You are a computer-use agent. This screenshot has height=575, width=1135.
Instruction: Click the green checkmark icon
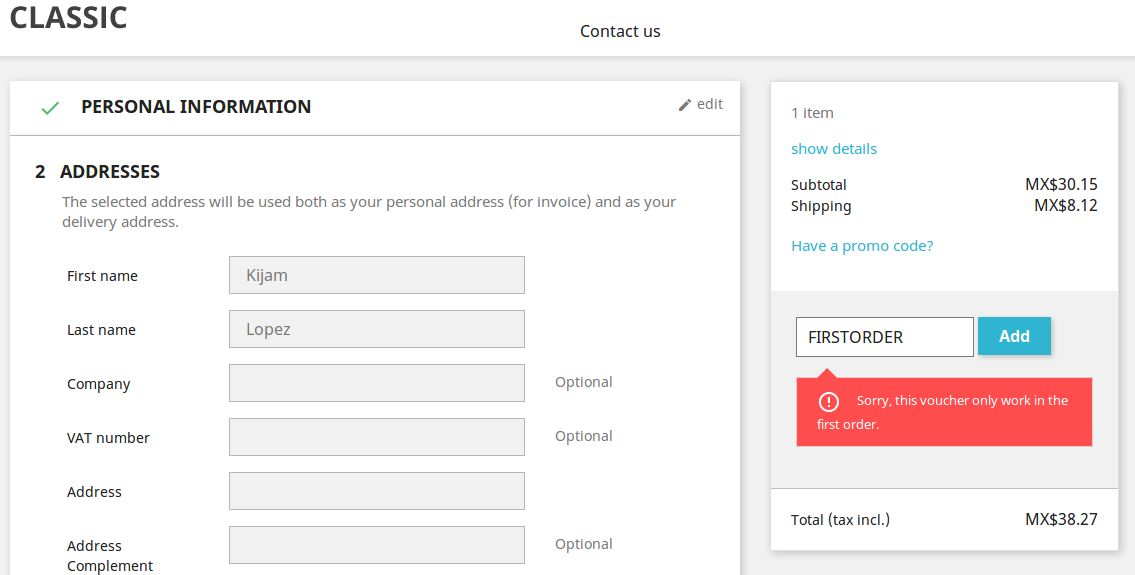50,108
